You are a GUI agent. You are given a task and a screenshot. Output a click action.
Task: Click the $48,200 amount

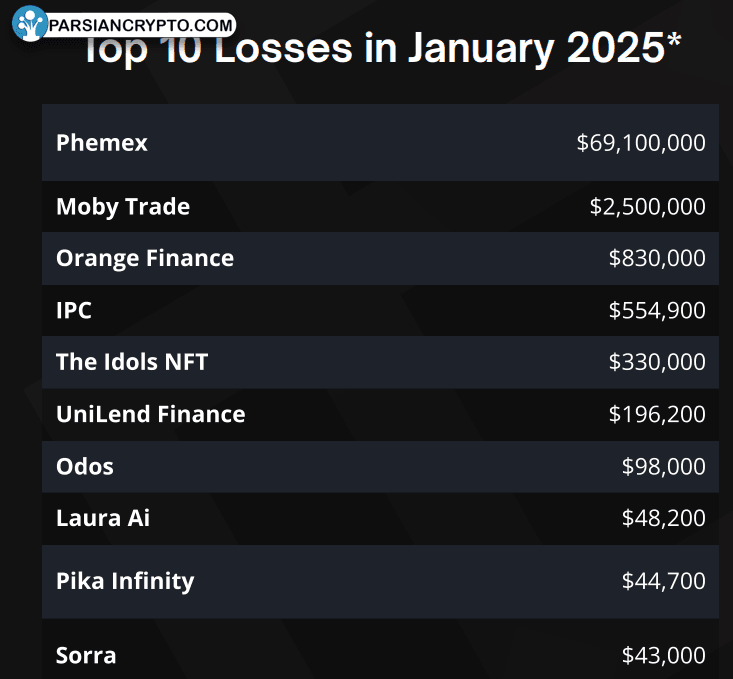[663, 518]
